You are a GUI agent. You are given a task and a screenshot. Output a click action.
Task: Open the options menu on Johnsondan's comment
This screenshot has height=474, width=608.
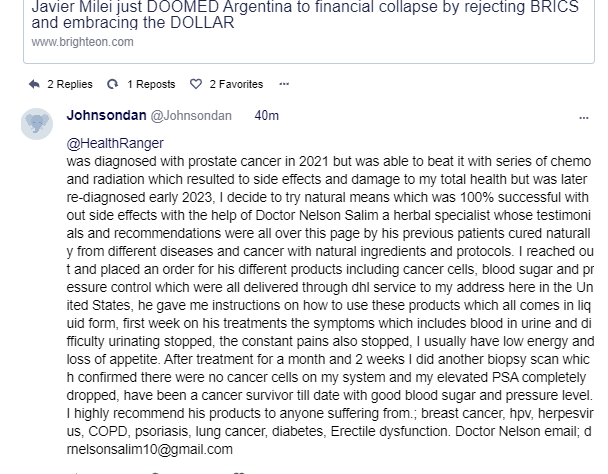click(584, 117)
